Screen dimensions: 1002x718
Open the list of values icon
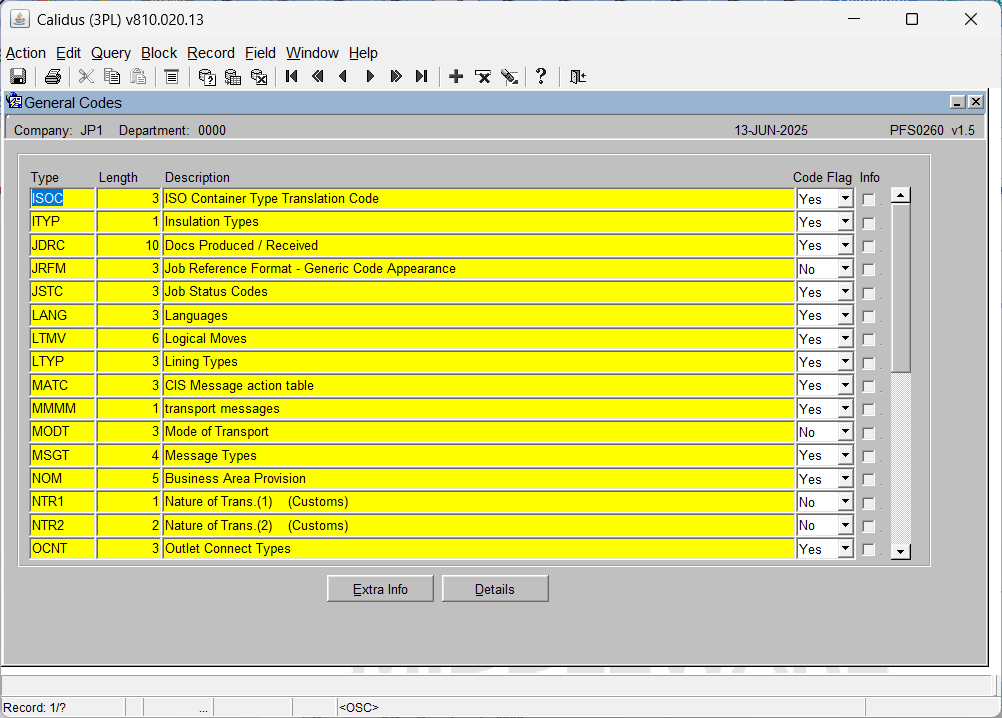click(171, 77)
